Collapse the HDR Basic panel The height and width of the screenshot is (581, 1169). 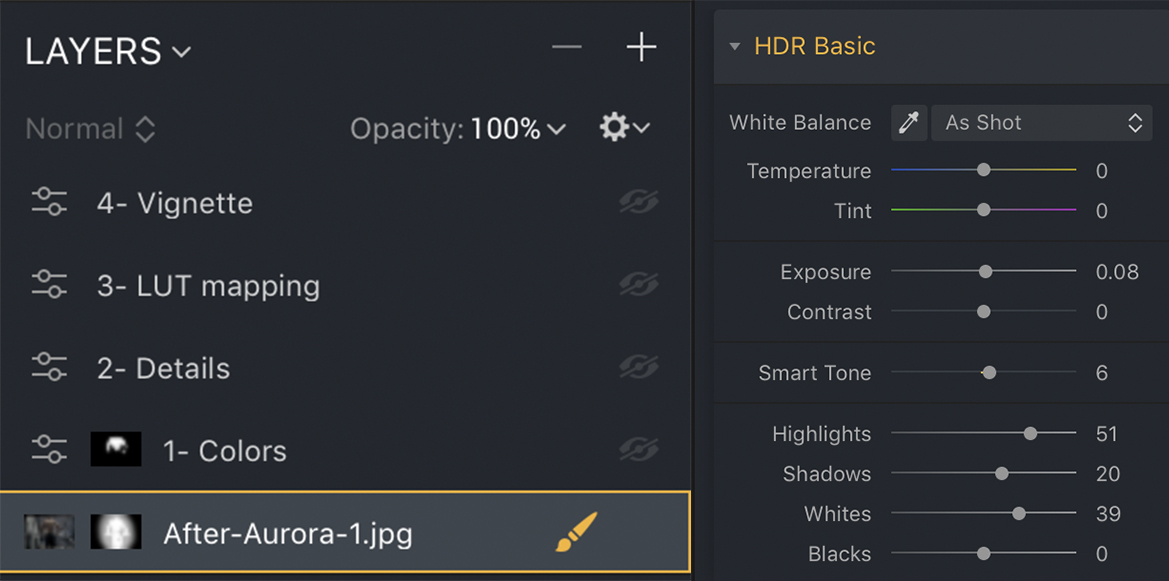735,46
